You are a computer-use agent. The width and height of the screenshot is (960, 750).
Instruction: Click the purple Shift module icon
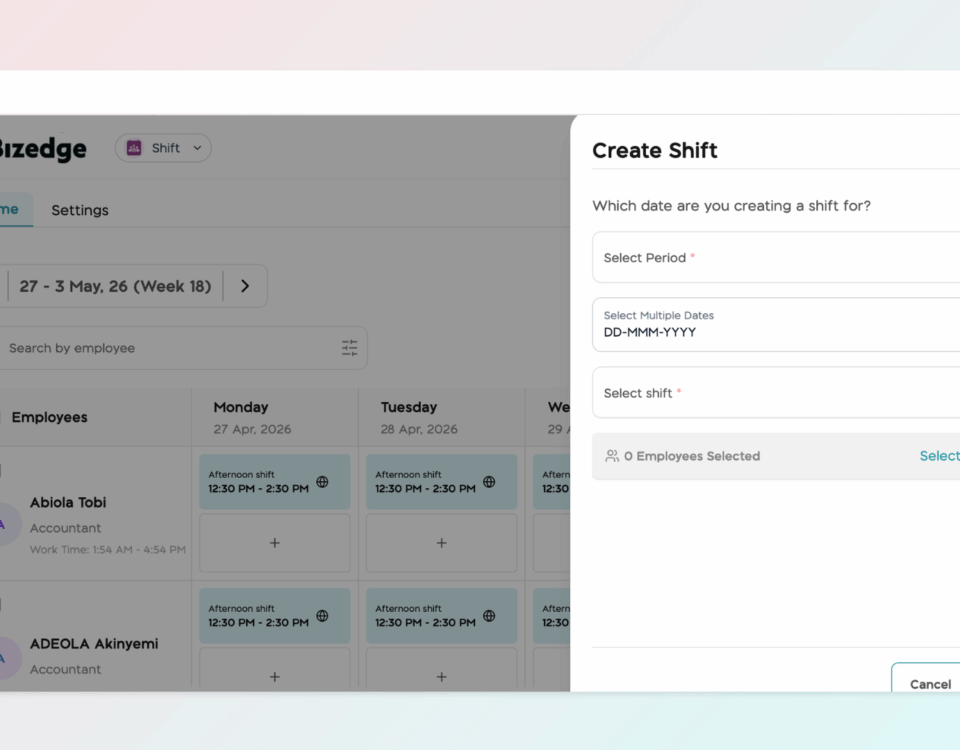(x=134, y=148)
